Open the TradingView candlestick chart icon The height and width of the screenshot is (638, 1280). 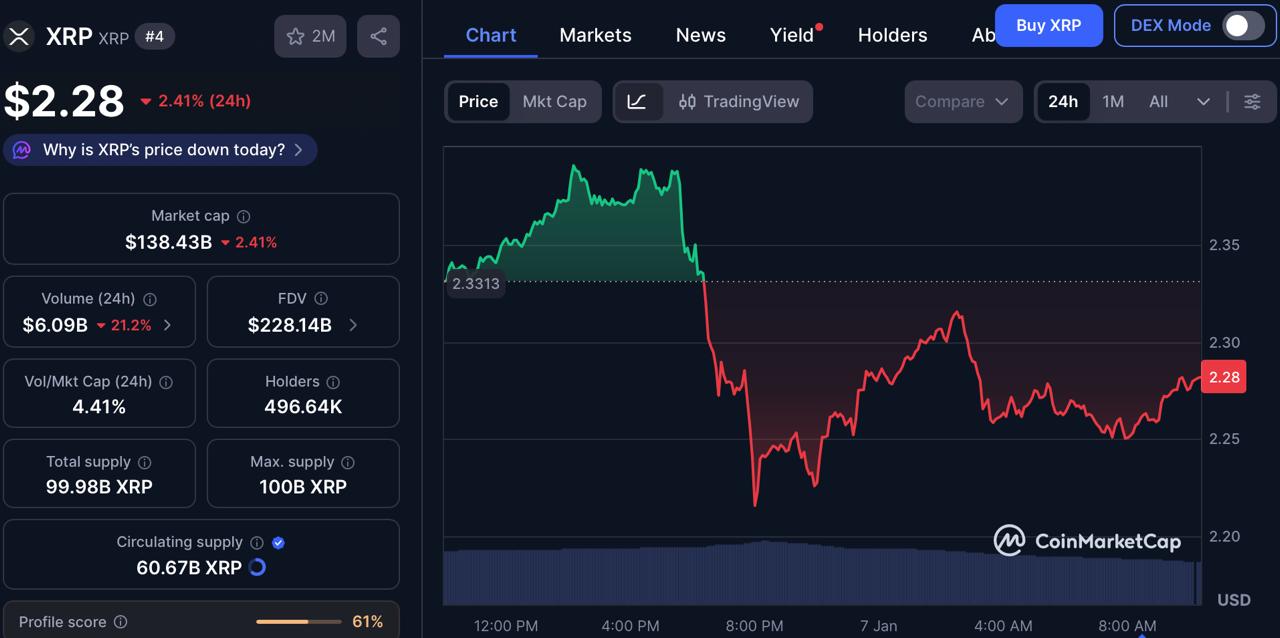[x=686, y=101]
